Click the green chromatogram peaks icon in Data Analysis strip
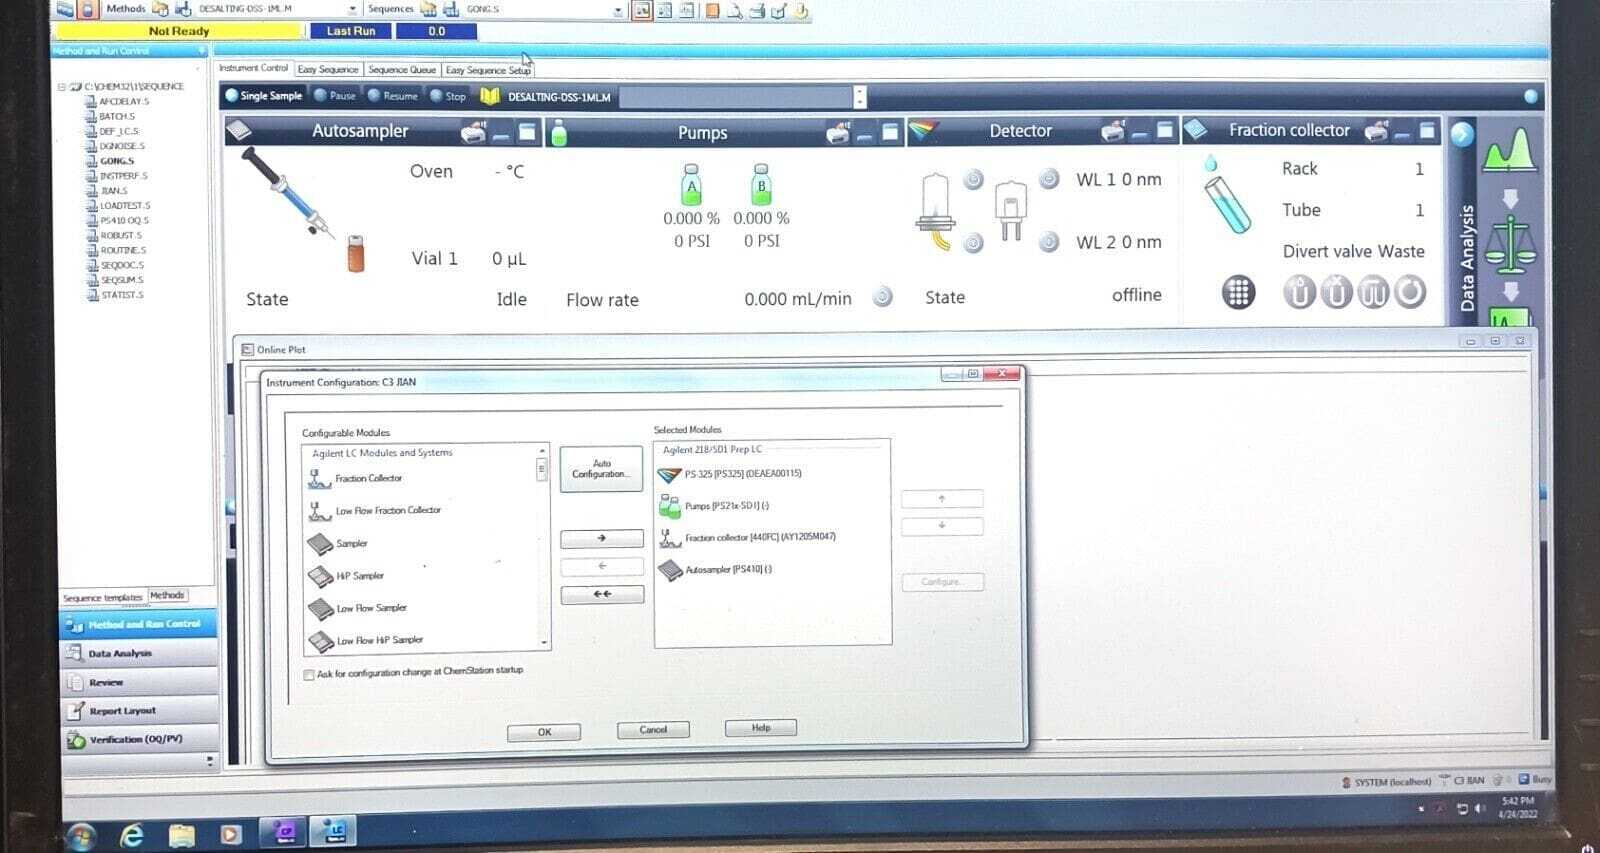The image size is (1600, 853). point(1508,150)
